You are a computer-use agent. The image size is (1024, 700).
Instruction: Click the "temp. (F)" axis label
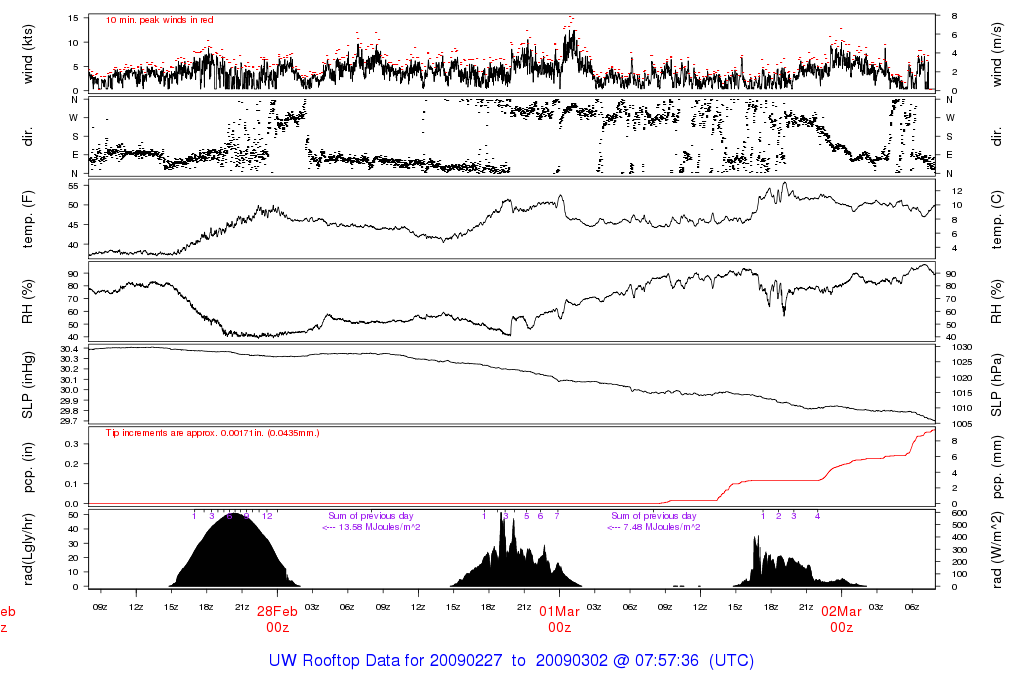click(27, 219)
